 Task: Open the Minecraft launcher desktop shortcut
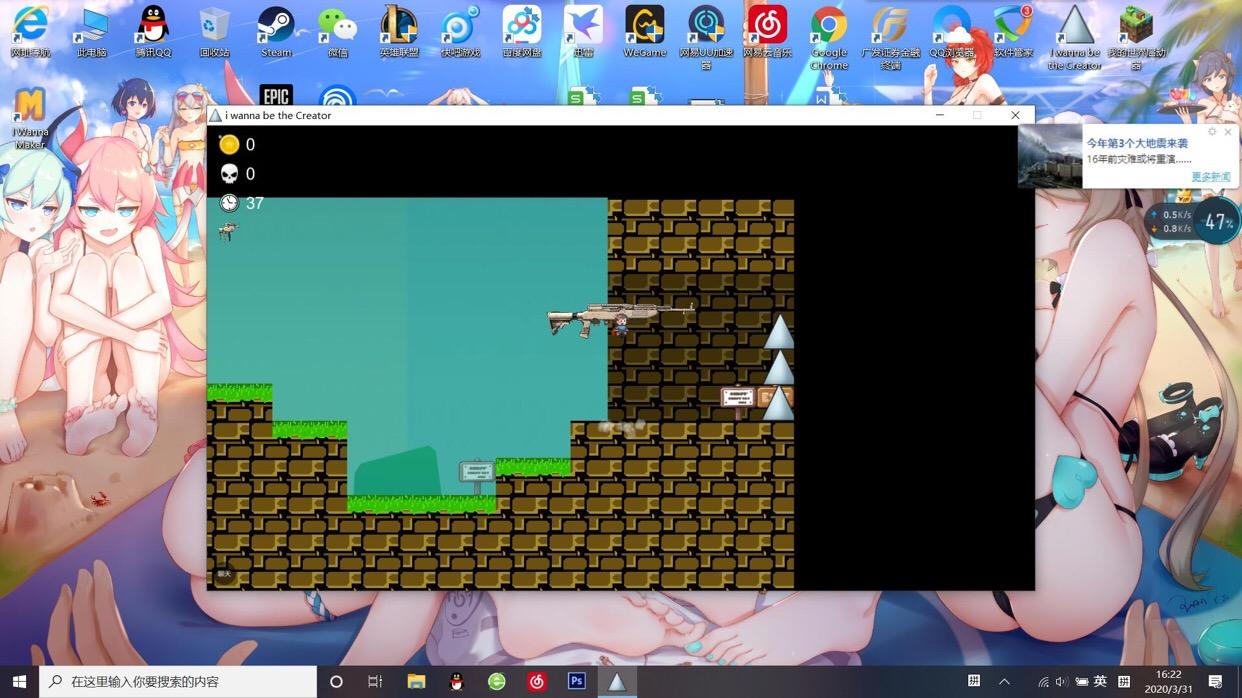1136,37
